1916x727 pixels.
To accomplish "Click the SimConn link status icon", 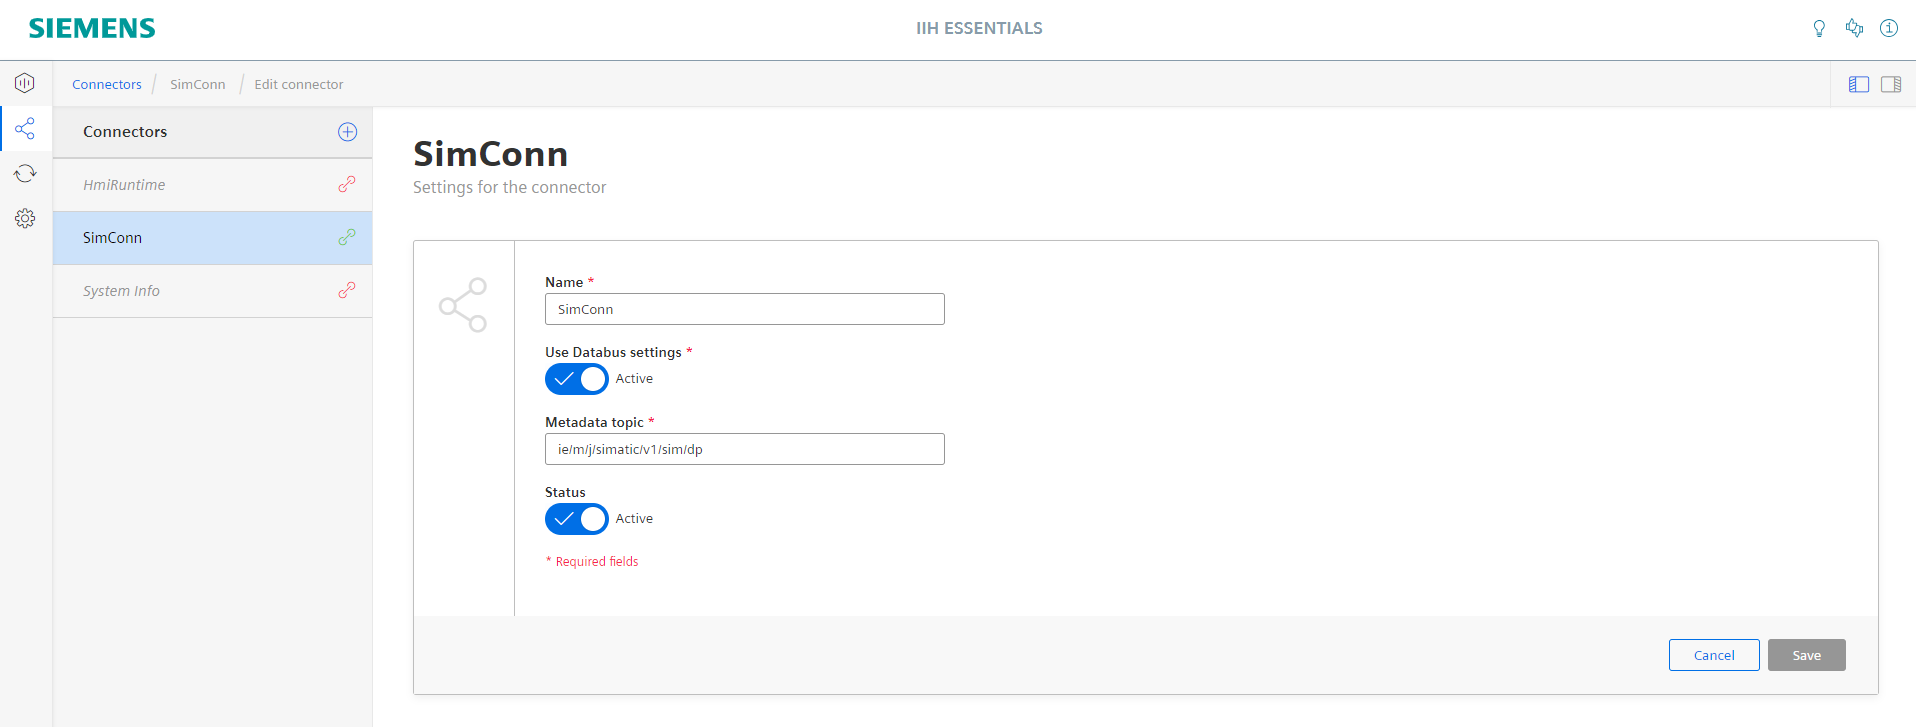I will click(347, 237).
